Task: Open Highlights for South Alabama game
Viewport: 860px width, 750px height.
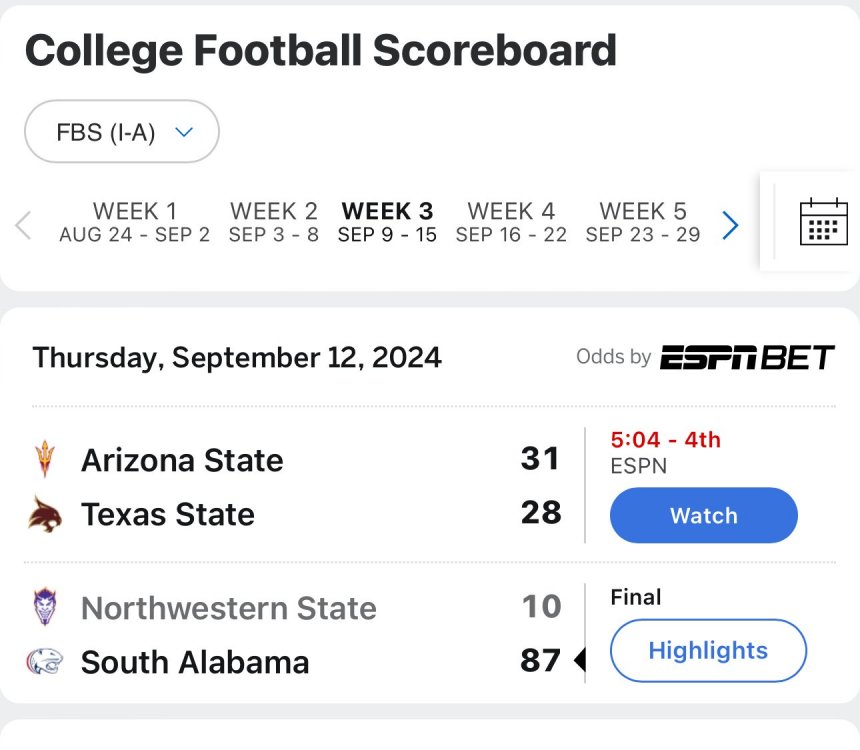Action: (708, 651)
